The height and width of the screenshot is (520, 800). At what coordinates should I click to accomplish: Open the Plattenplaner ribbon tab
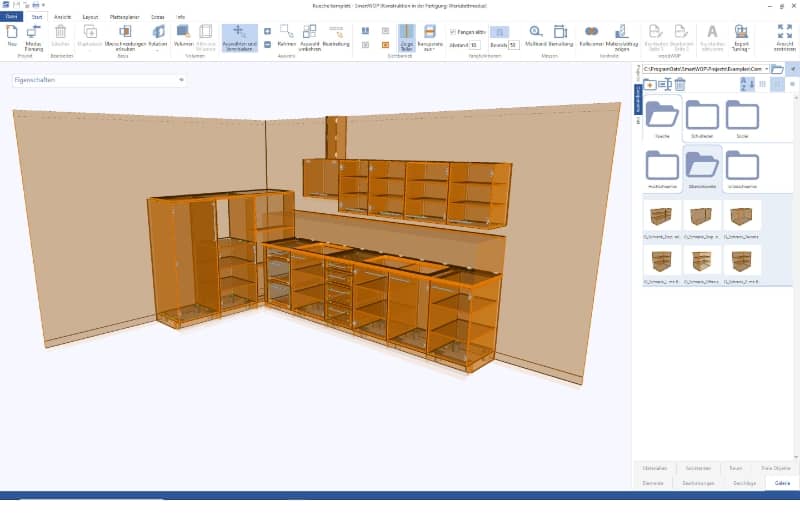(124, 17)
